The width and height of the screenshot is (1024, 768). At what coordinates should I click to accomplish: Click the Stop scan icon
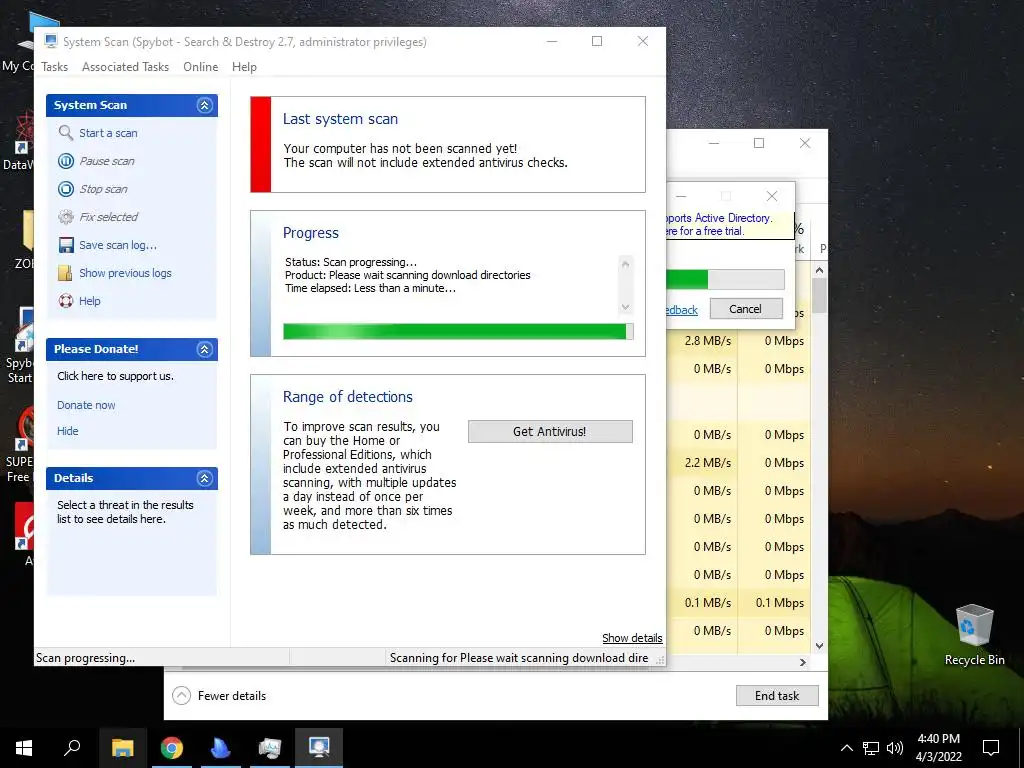click(66, 189)
